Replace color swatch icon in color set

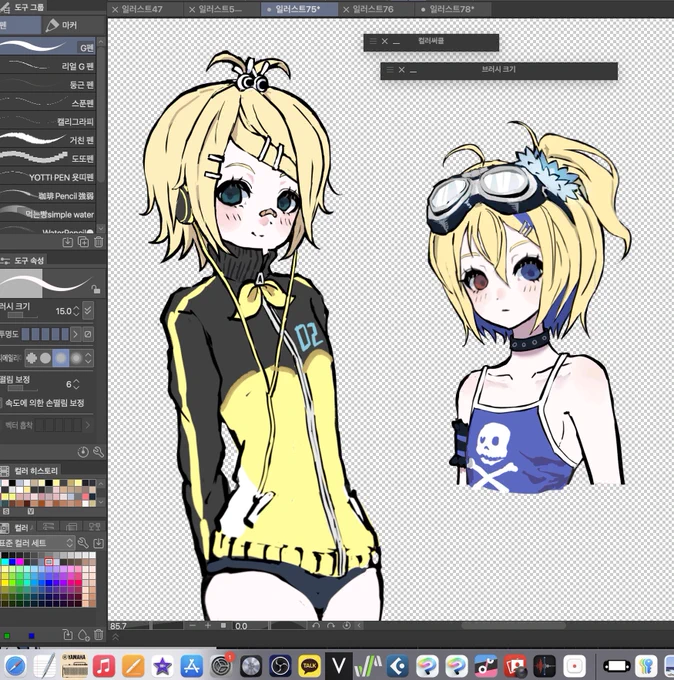[x=67, y=635]
